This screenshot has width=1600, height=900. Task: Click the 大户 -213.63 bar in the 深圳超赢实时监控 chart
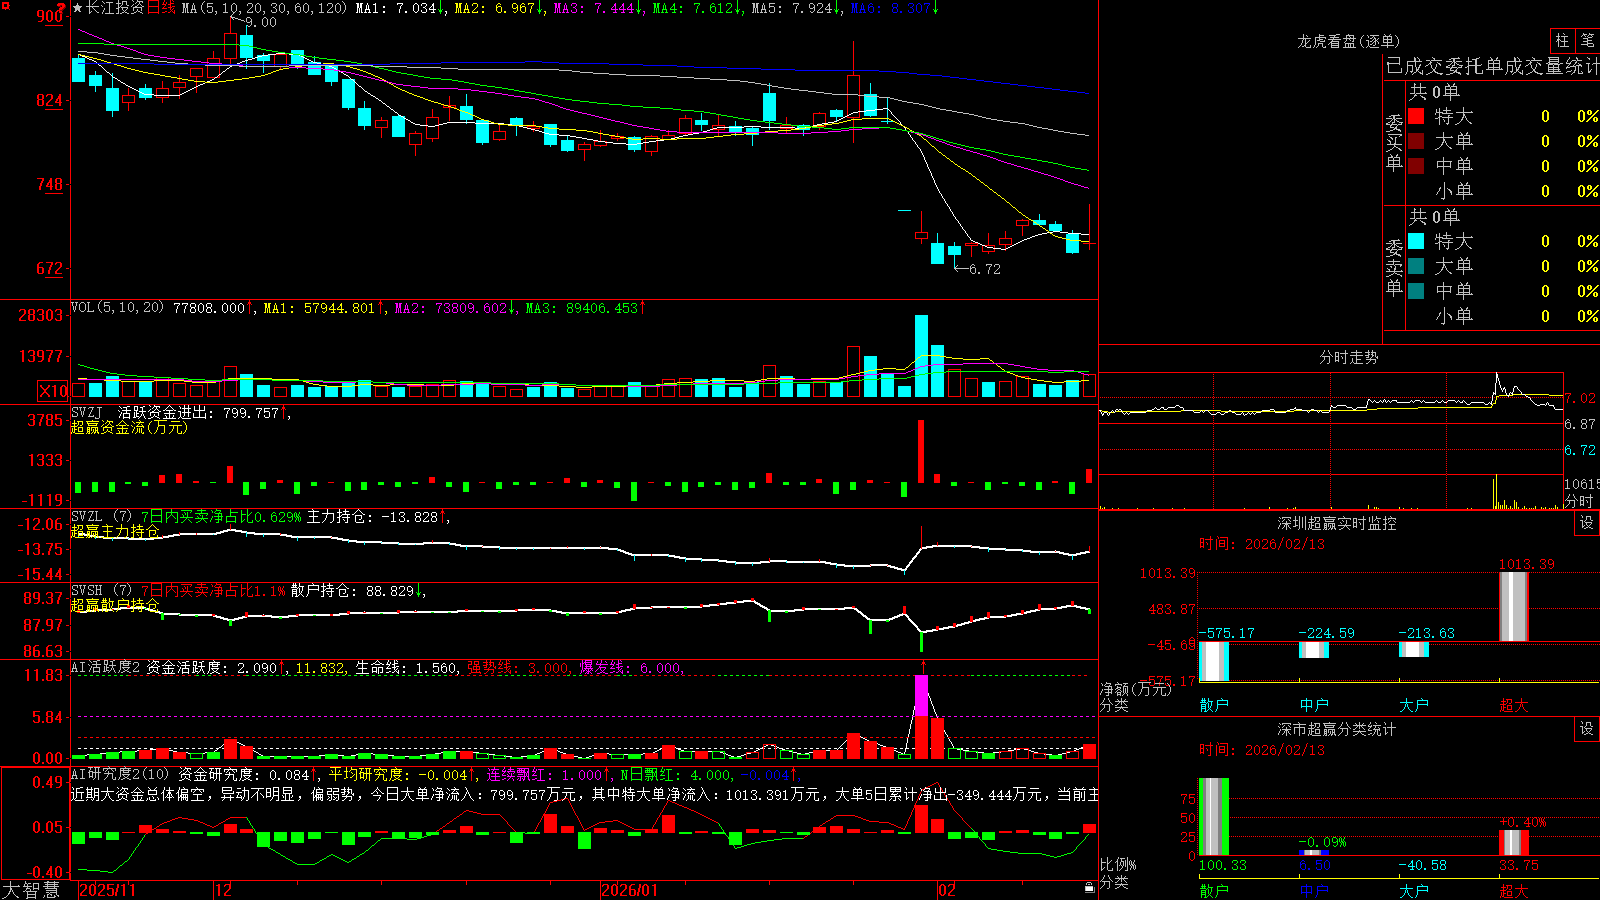click(x=1414, y=649)
